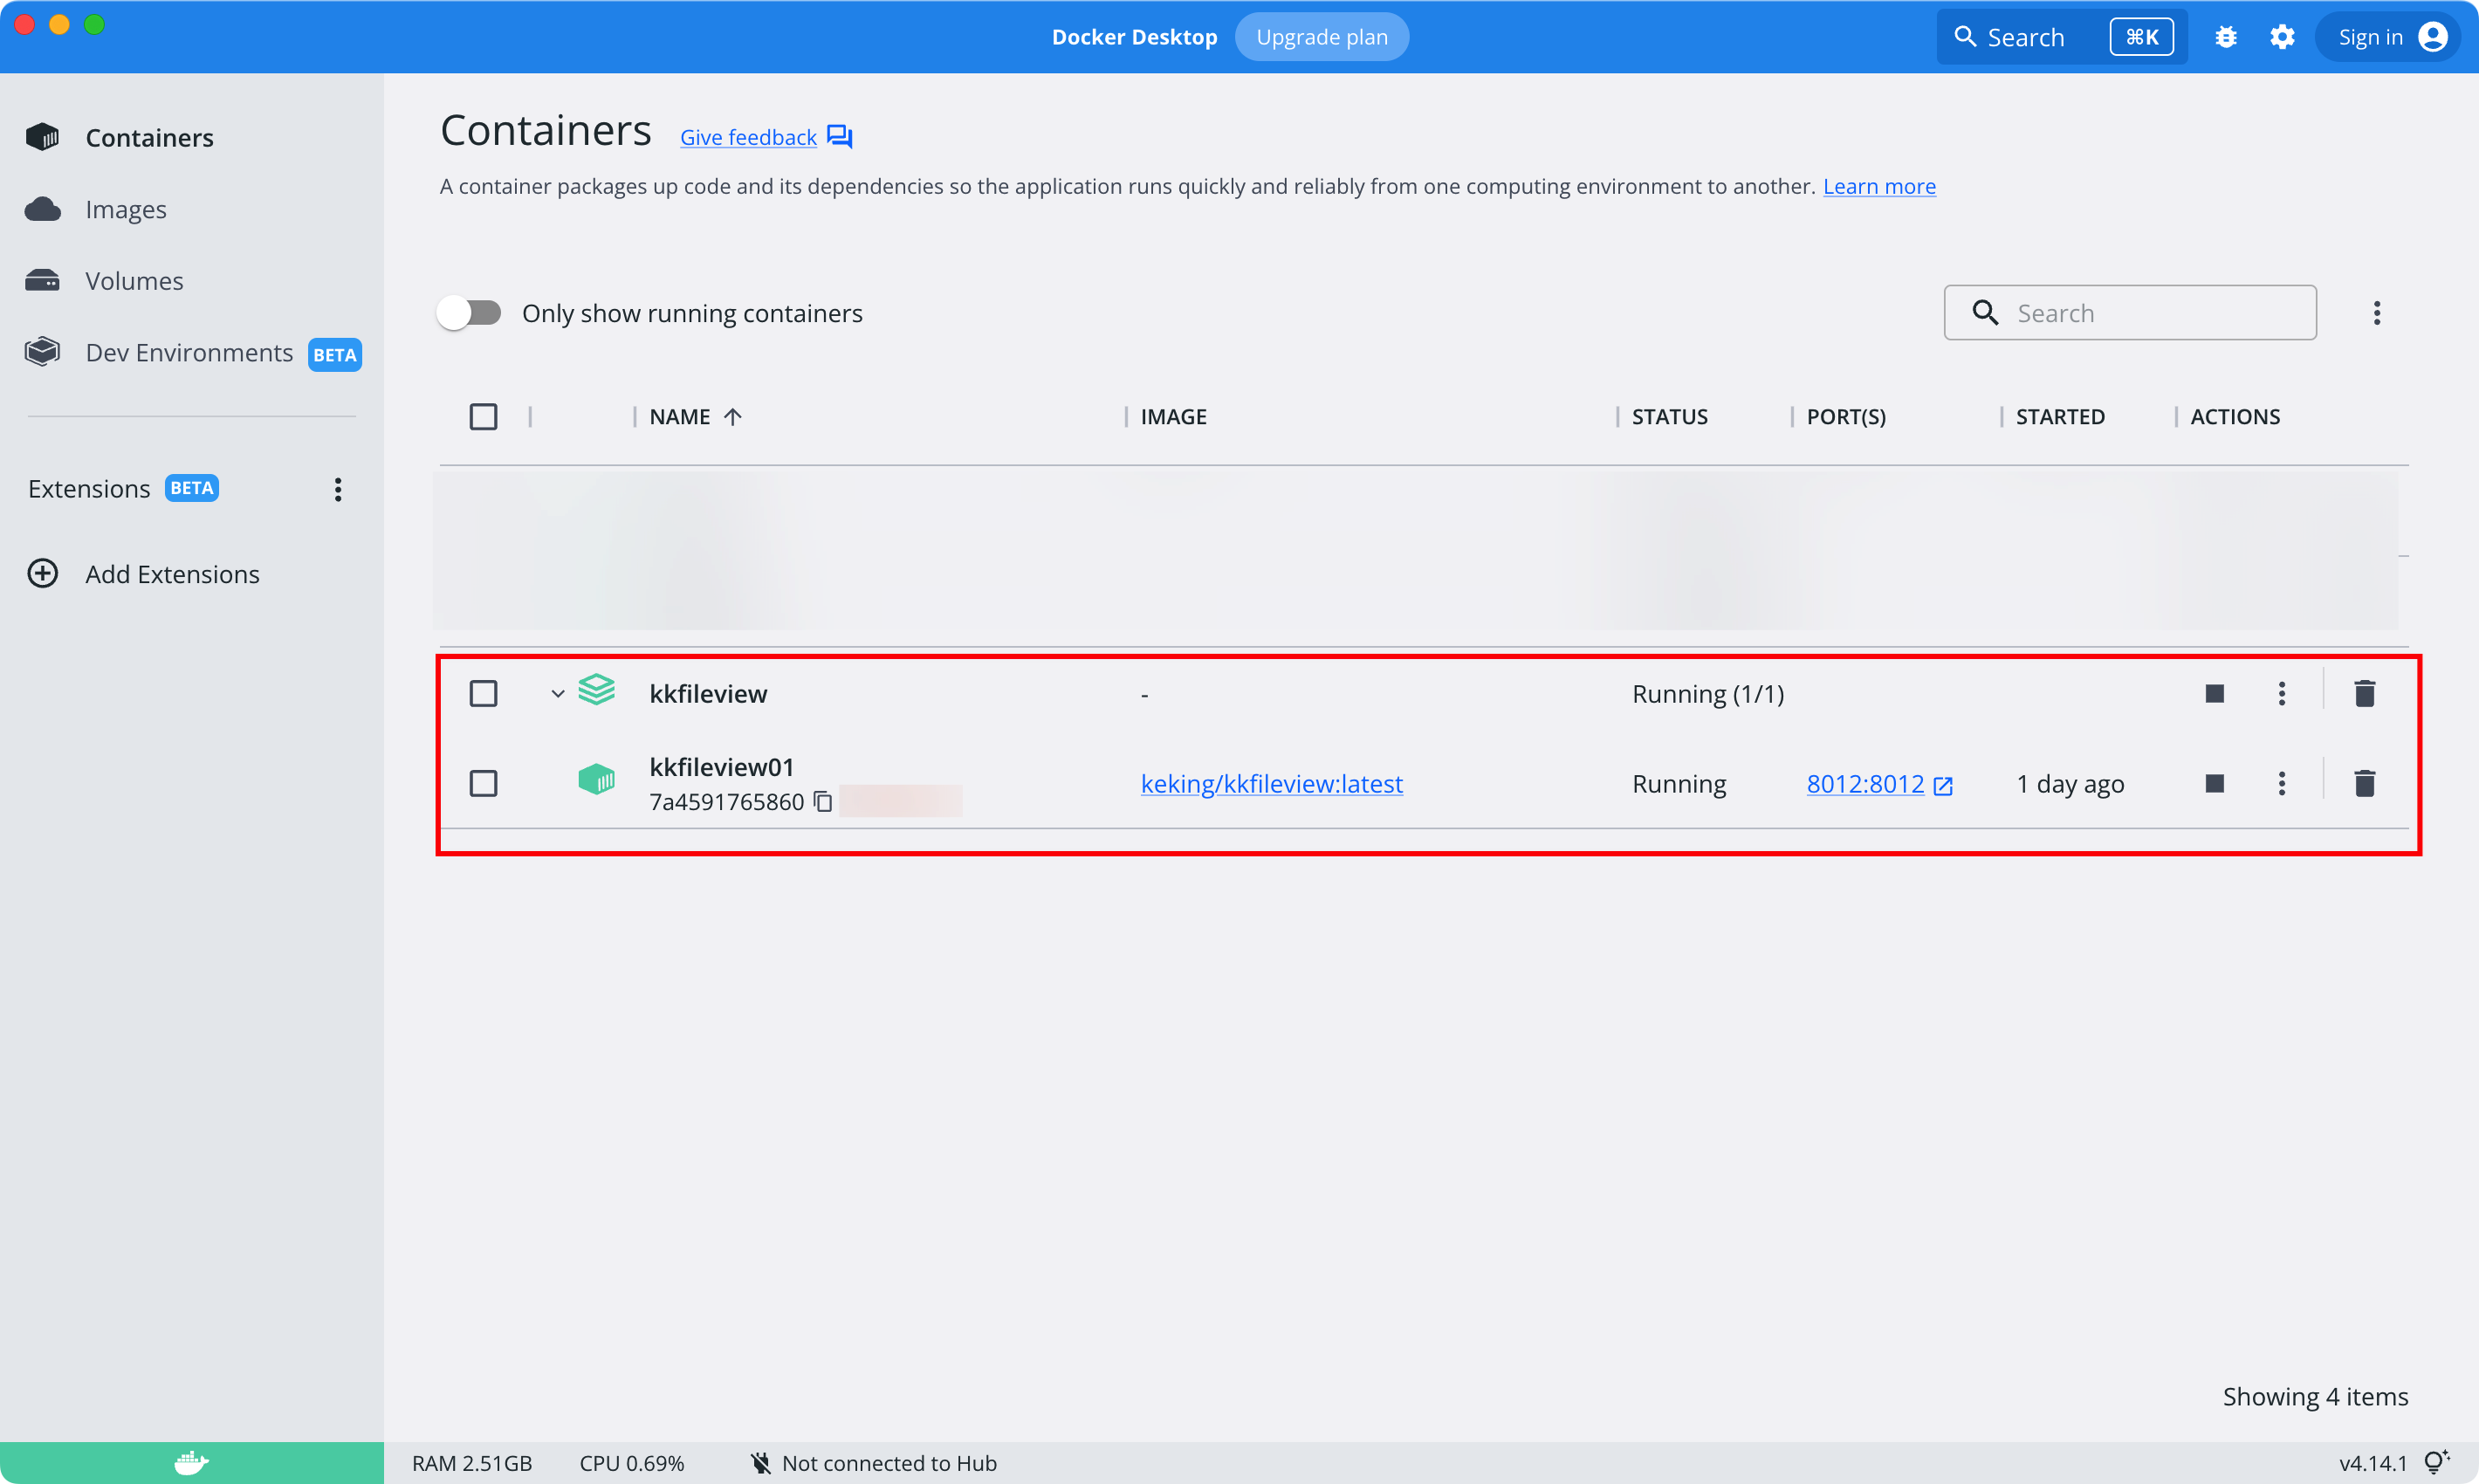Click the Images cloud icon
Viewport: 2479px width, 1484px height.
tap(43, 209)
